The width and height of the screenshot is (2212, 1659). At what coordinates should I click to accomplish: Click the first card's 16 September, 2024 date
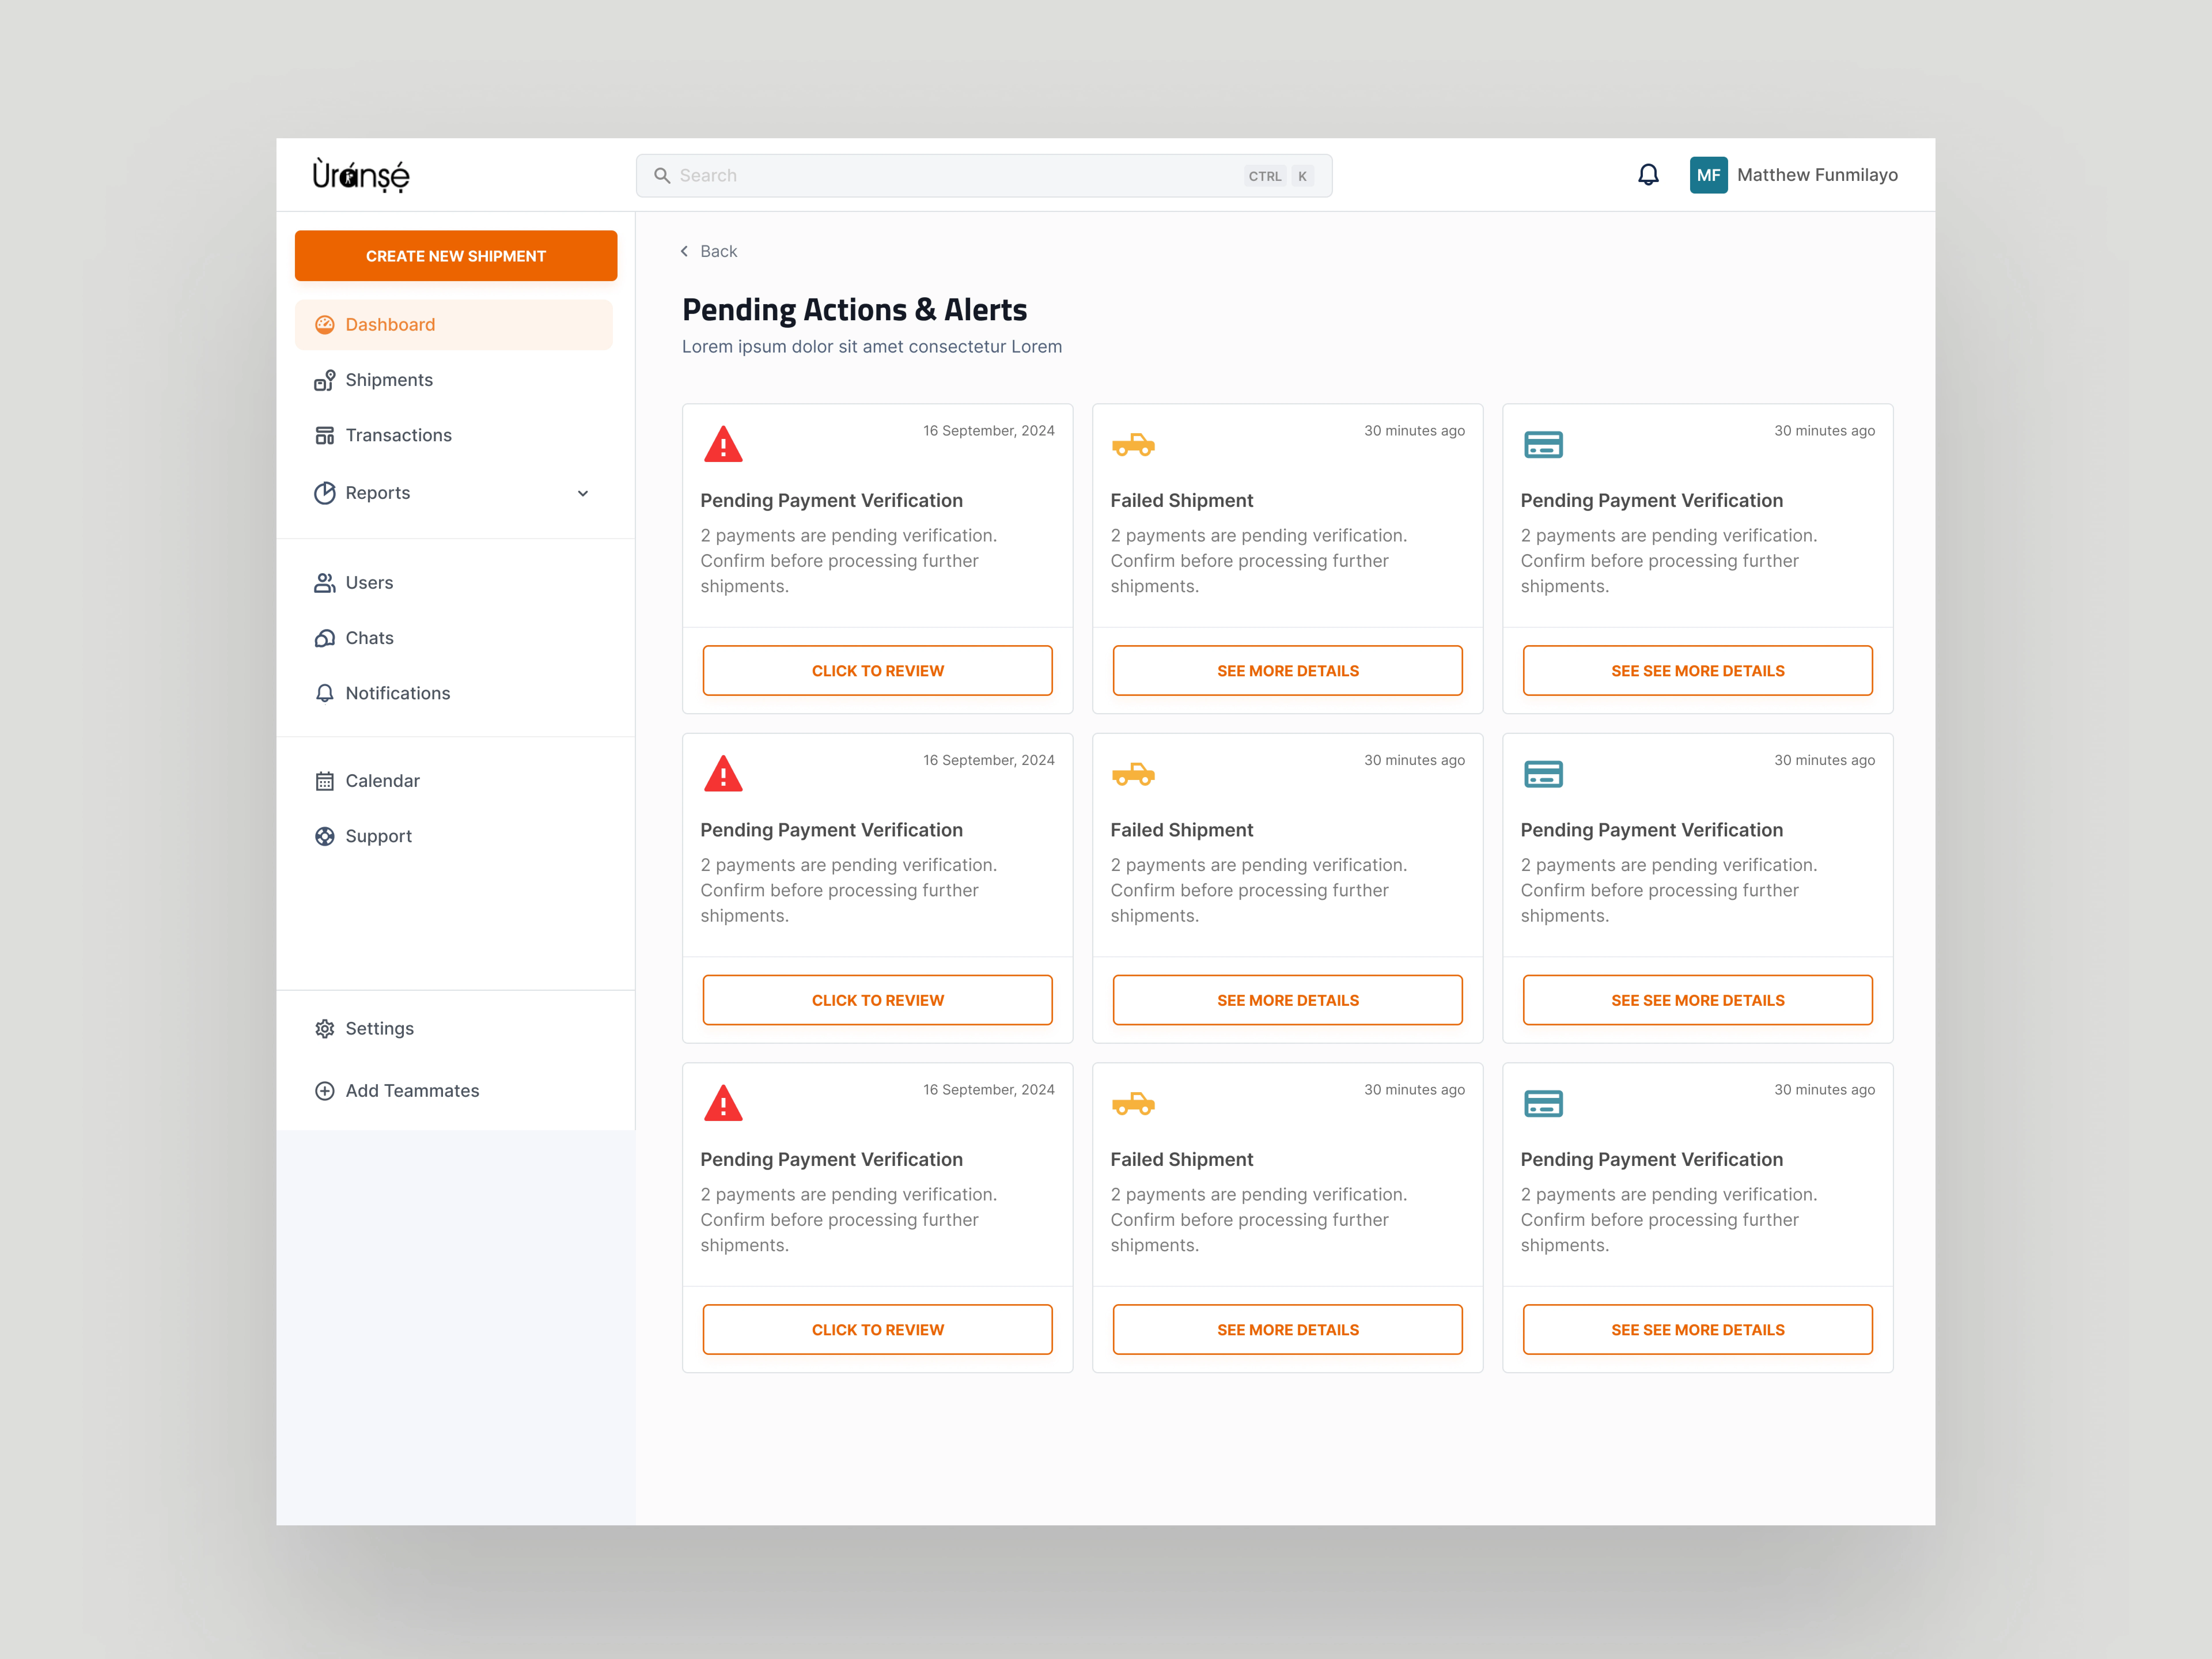(x=989, y=431)
